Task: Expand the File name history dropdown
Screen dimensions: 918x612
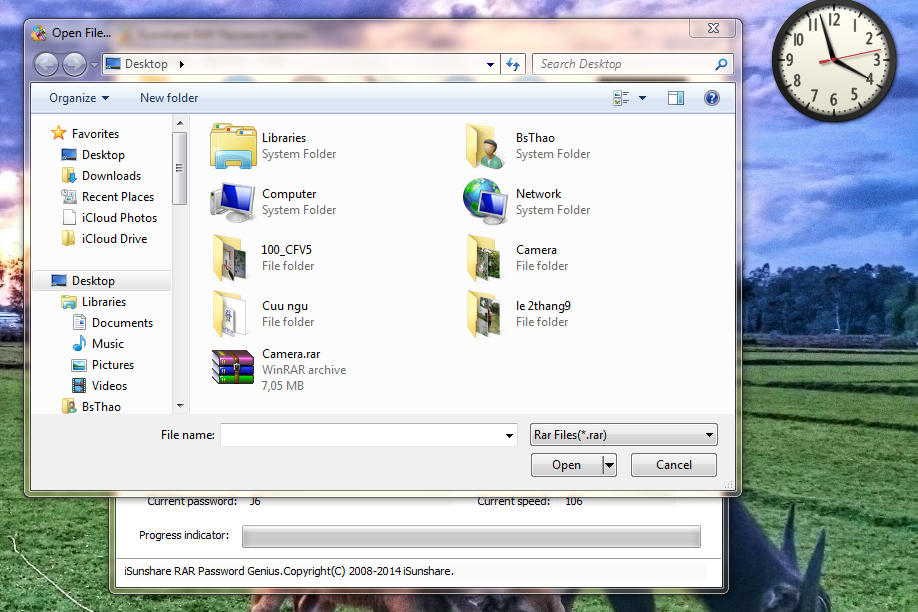Action: pos(509,436)
